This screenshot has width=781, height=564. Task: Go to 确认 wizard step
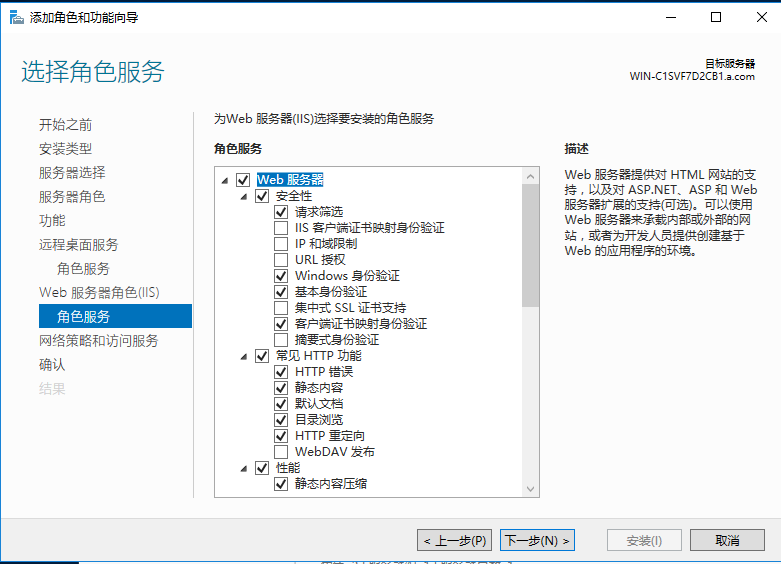(52, 364)
